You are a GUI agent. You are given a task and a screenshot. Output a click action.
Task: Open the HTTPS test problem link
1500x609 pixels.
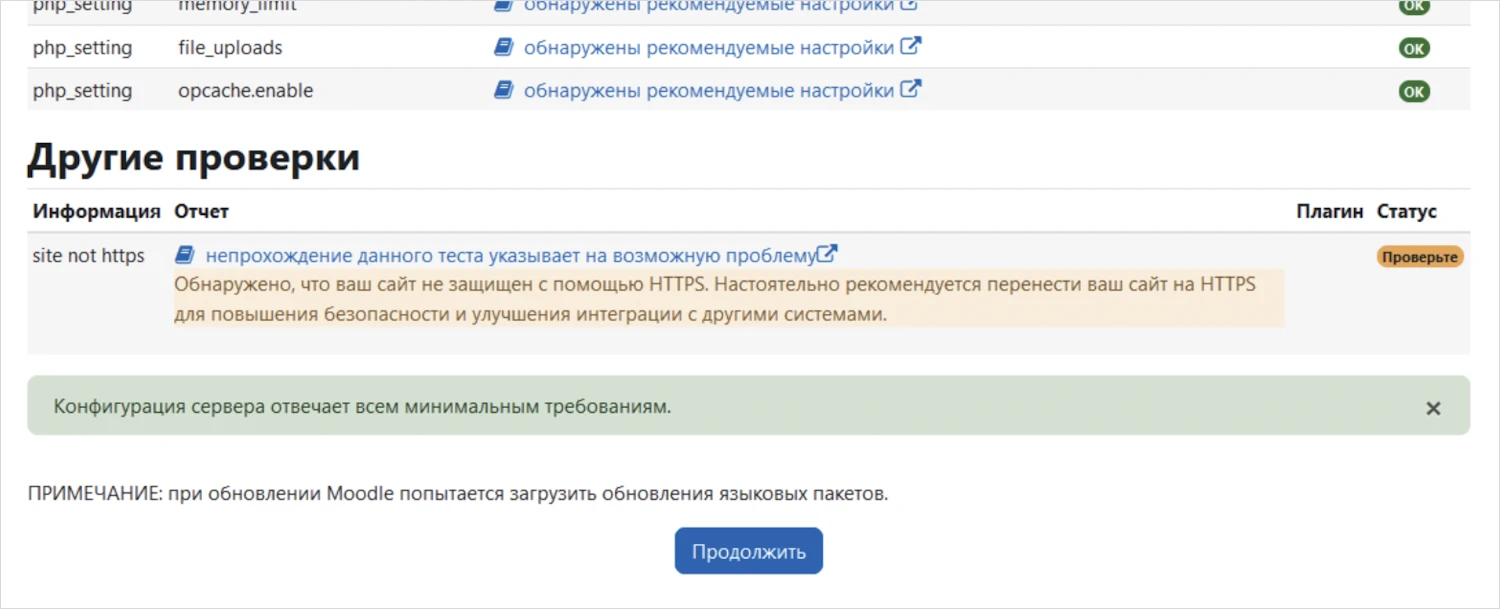click(x=510, y=255)
